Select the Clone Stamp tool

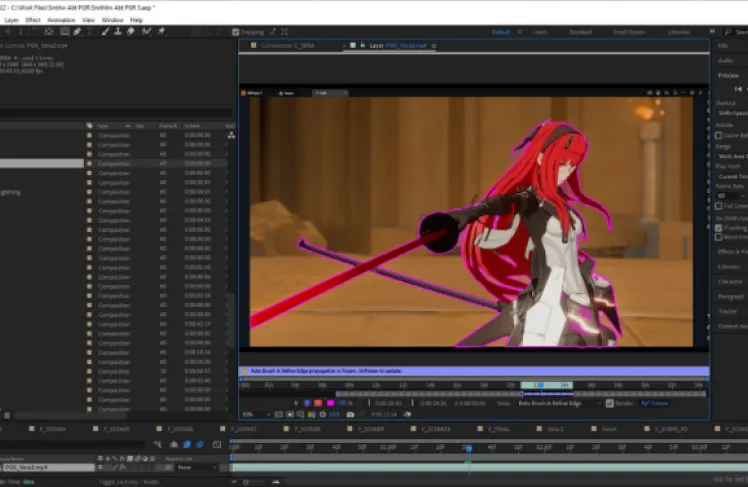(x=118, y=31)
